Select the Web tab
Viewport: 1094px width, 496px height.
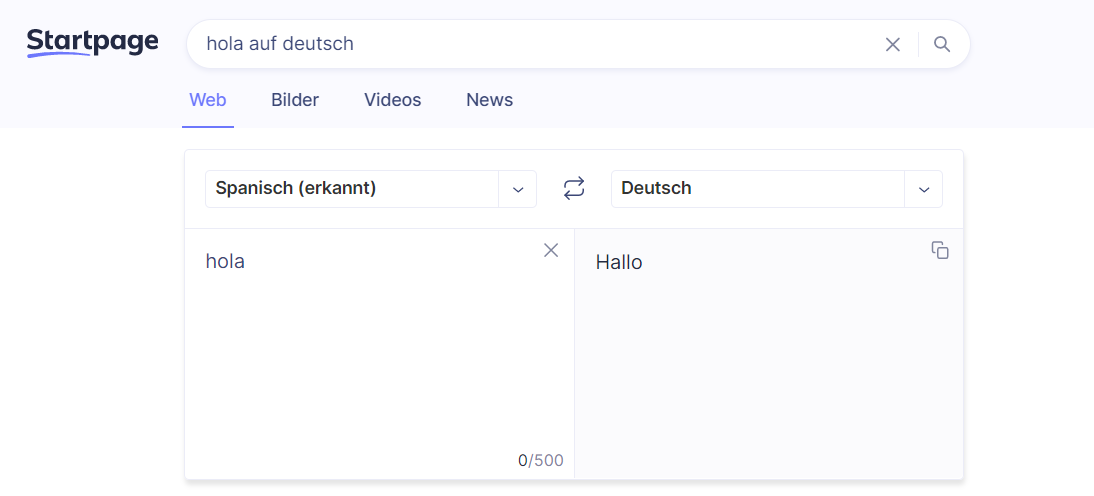[x=208, y=100]
